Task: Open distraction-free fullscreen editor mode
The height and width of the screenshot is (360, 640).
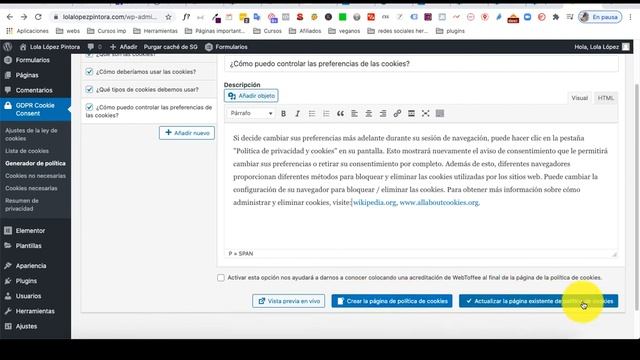Action: tap(425, 113)
